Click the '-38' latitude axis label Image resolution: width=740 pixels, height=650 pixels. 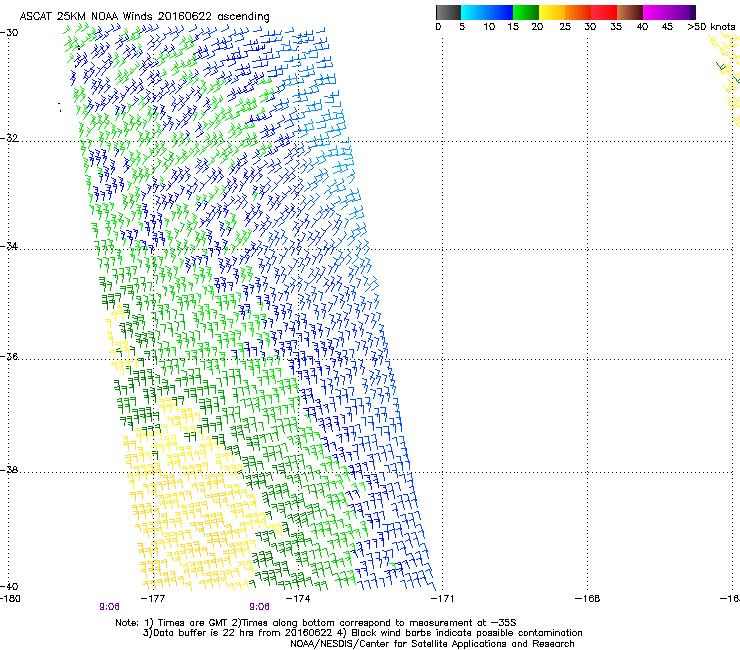tap(9, 470)
